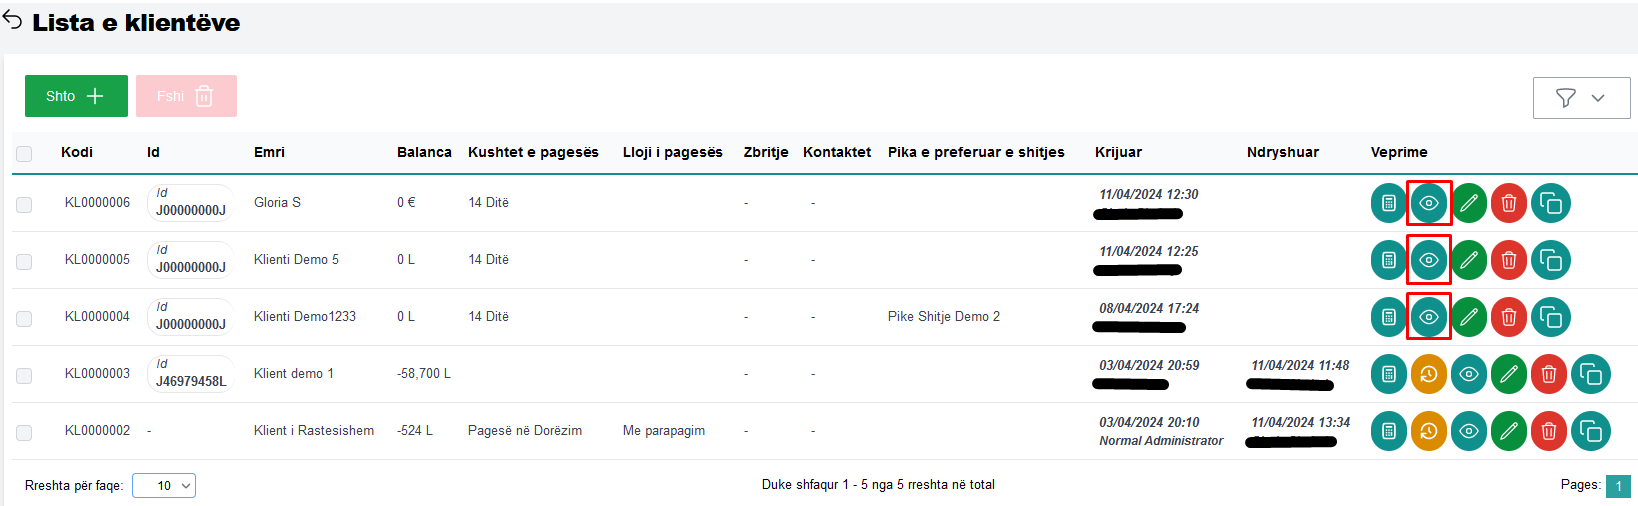Click the green Shto button
The height and width of the screenshot is (506, 1638).
pos(76,96)
